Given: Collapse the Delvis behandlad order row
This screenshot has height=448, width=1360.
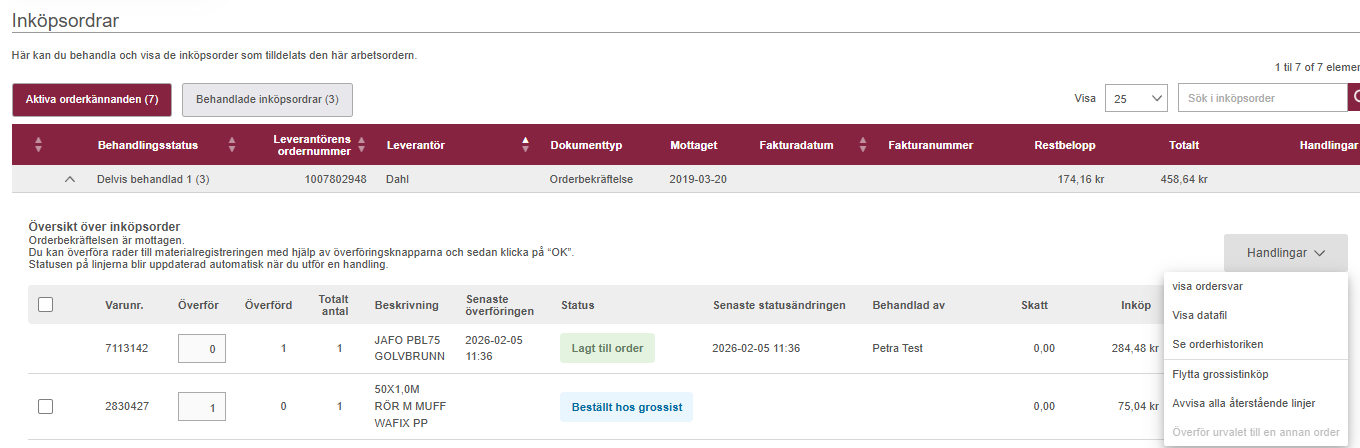Looking at the screenshot, I should point(69,179).
